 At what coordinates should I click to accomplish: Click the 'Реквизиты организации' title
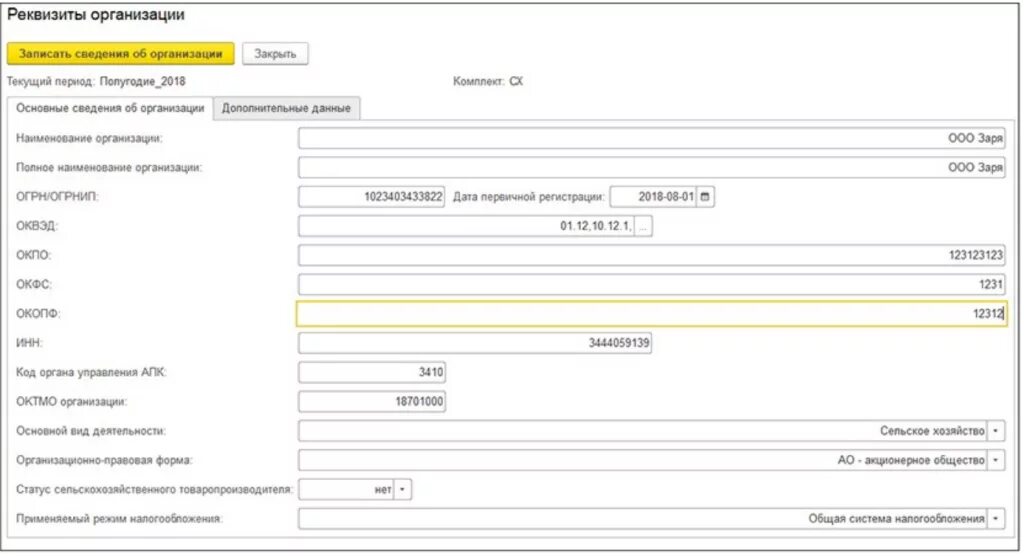point(96,15)
